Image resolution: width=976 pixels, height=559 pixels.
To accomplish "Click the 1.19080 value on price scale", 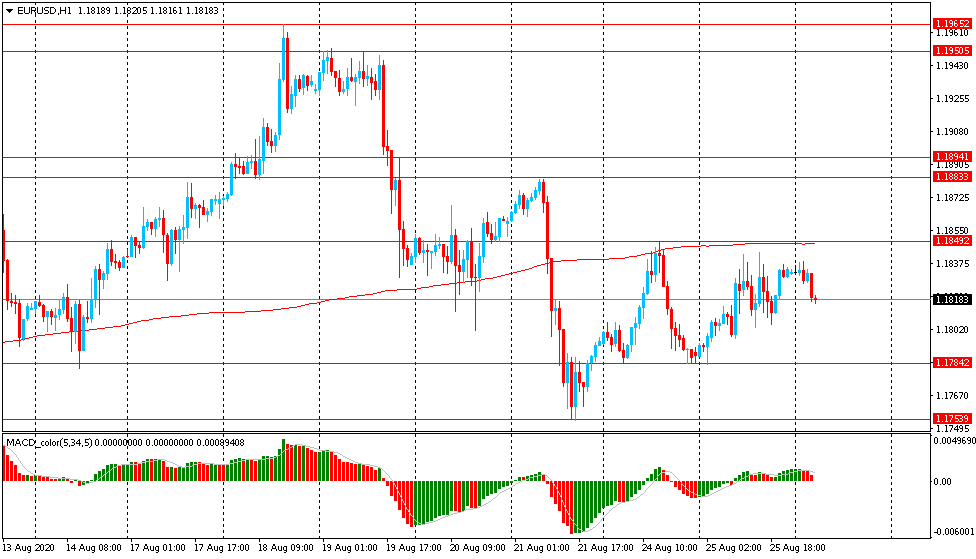I will pyautogui.click(x=948, y=132).
